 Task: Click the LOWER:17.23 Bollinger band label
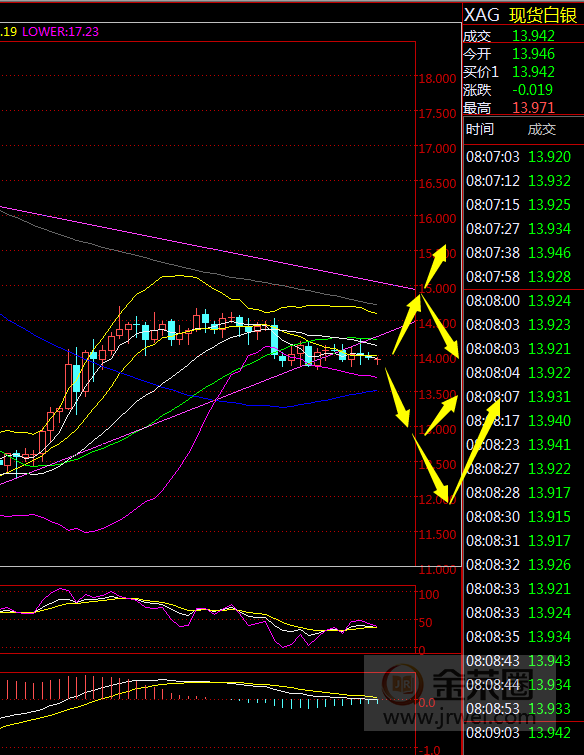[61, 32]
